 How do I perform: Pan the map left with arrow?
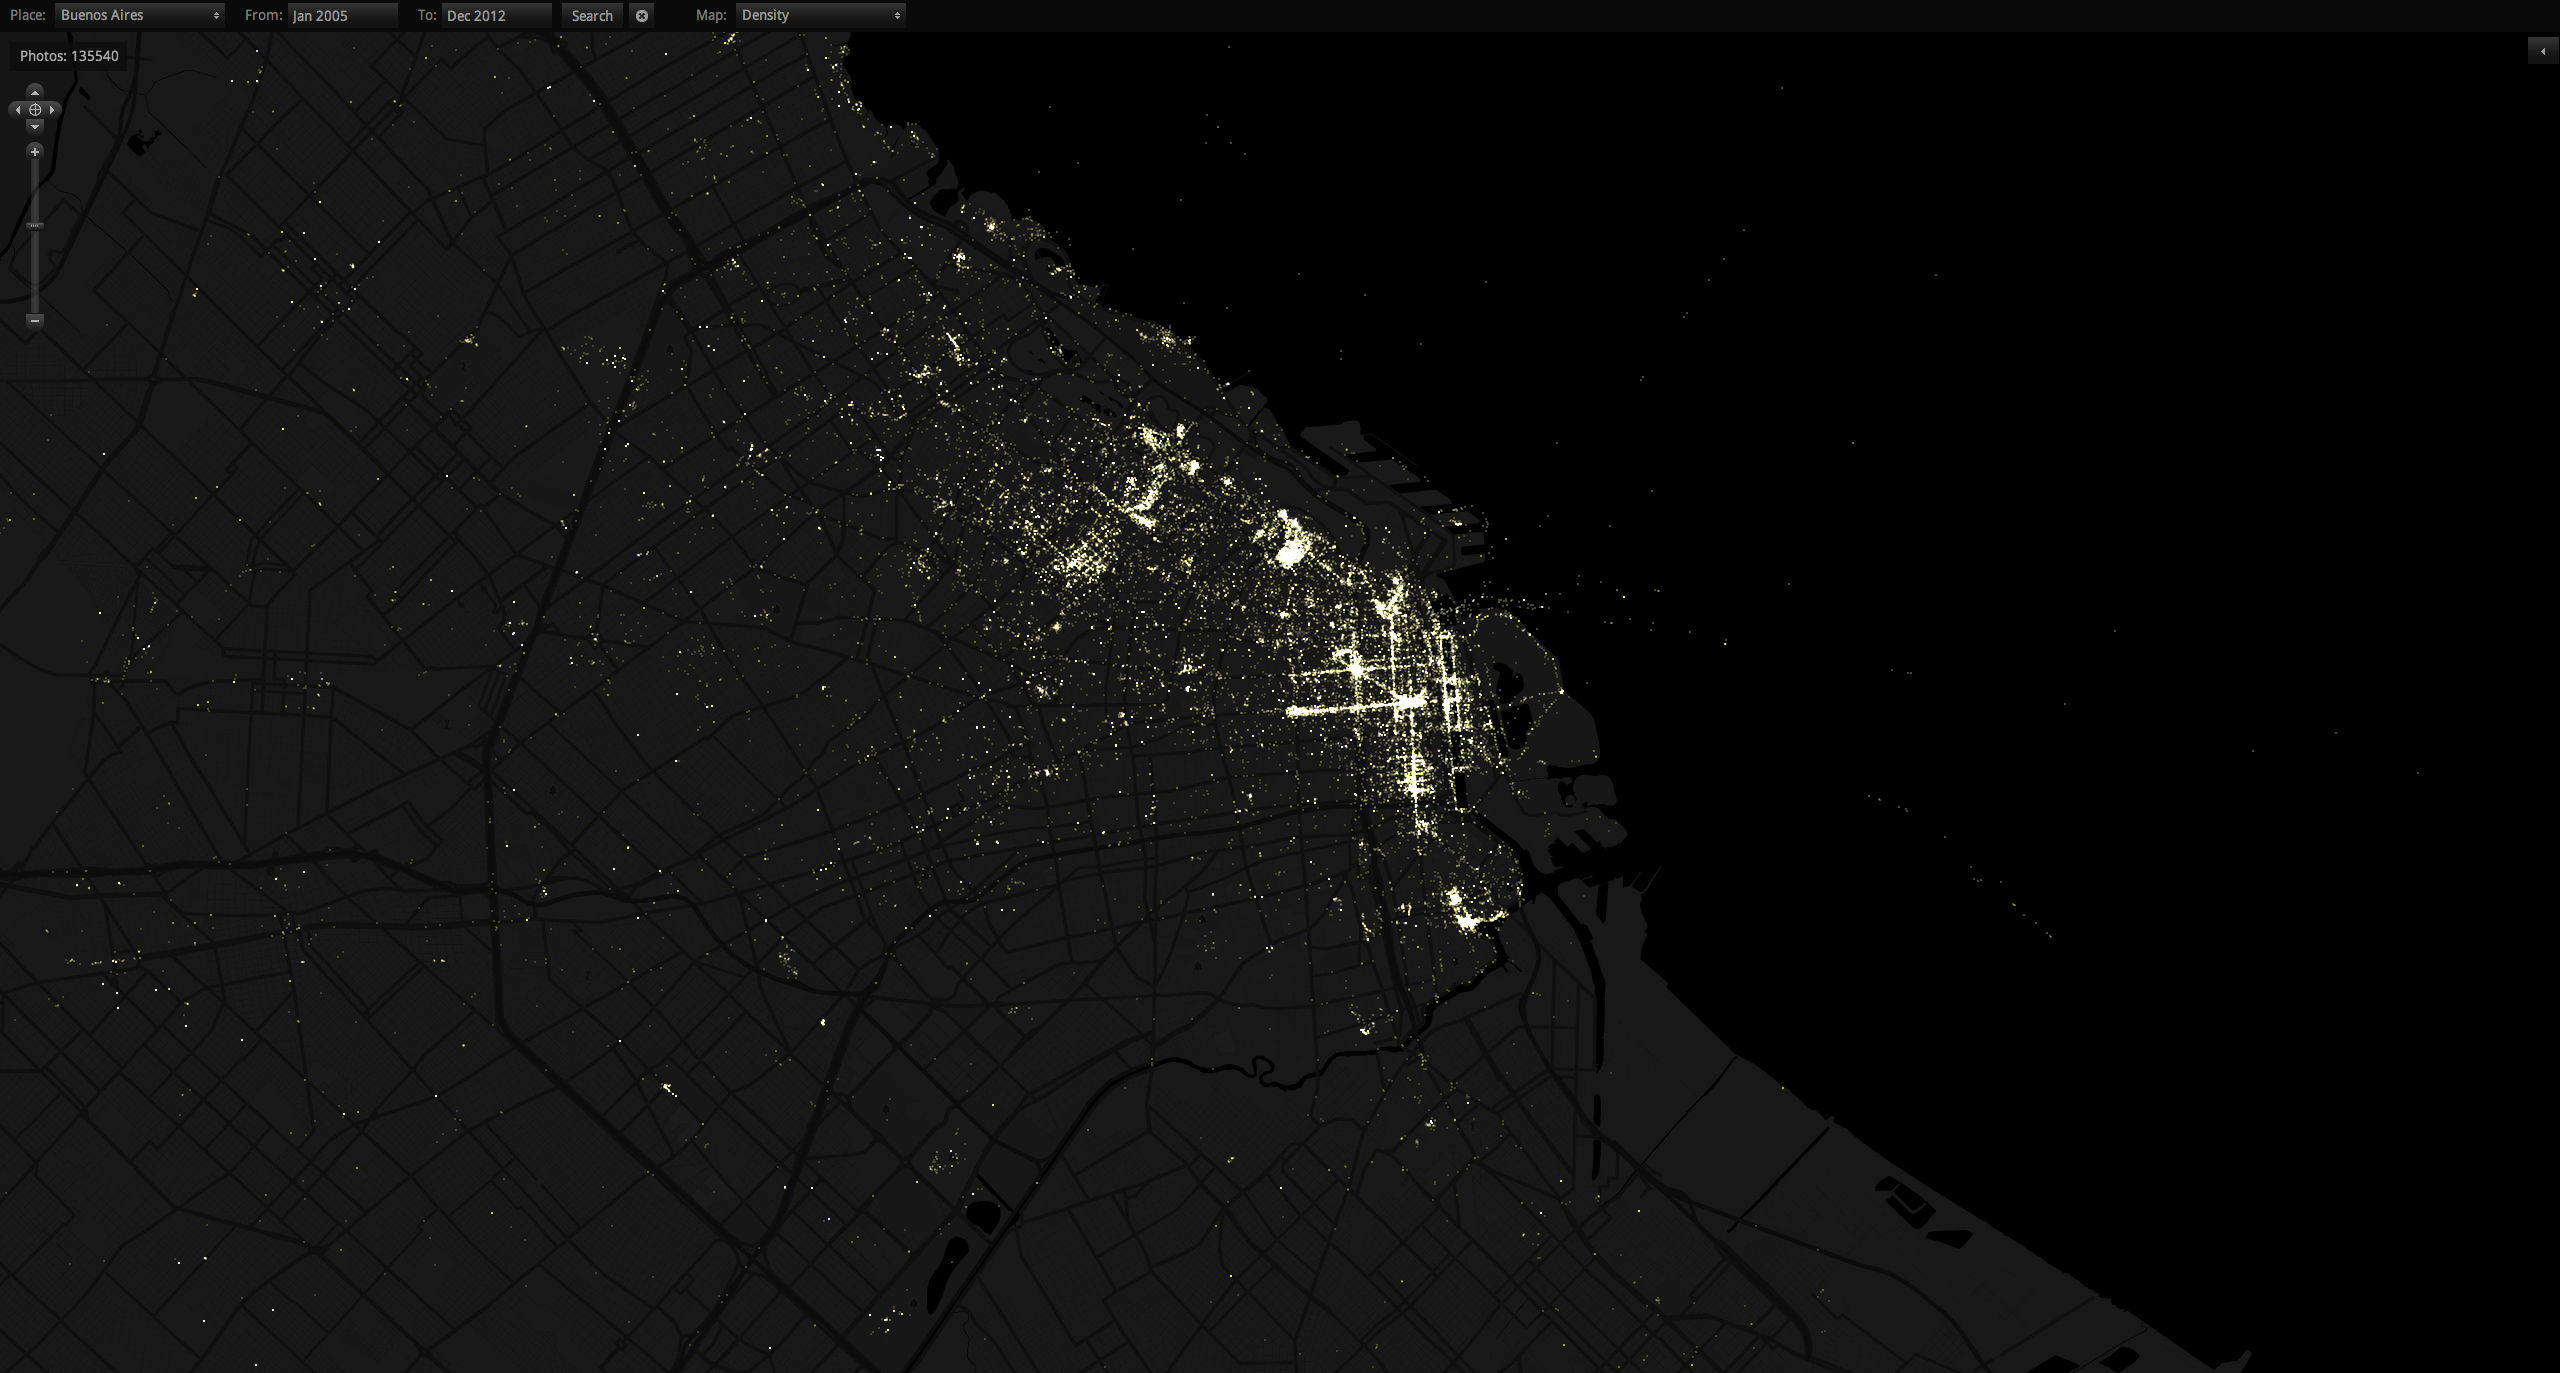coord(17,110)
